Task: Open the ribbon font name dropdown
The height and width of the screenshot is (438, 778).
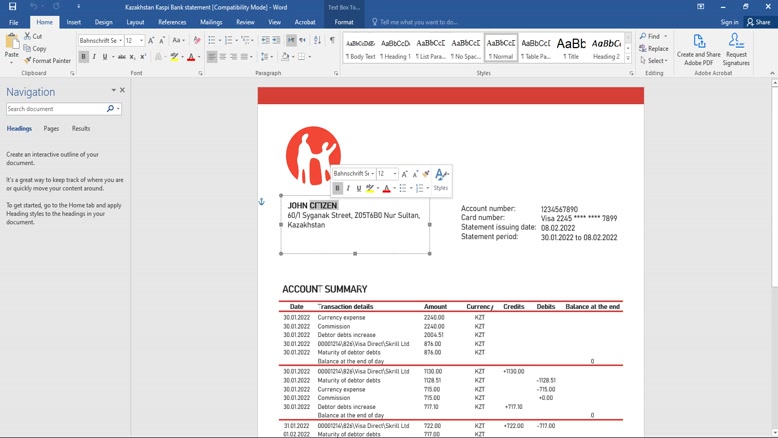Action: click(x=120, y=41)
